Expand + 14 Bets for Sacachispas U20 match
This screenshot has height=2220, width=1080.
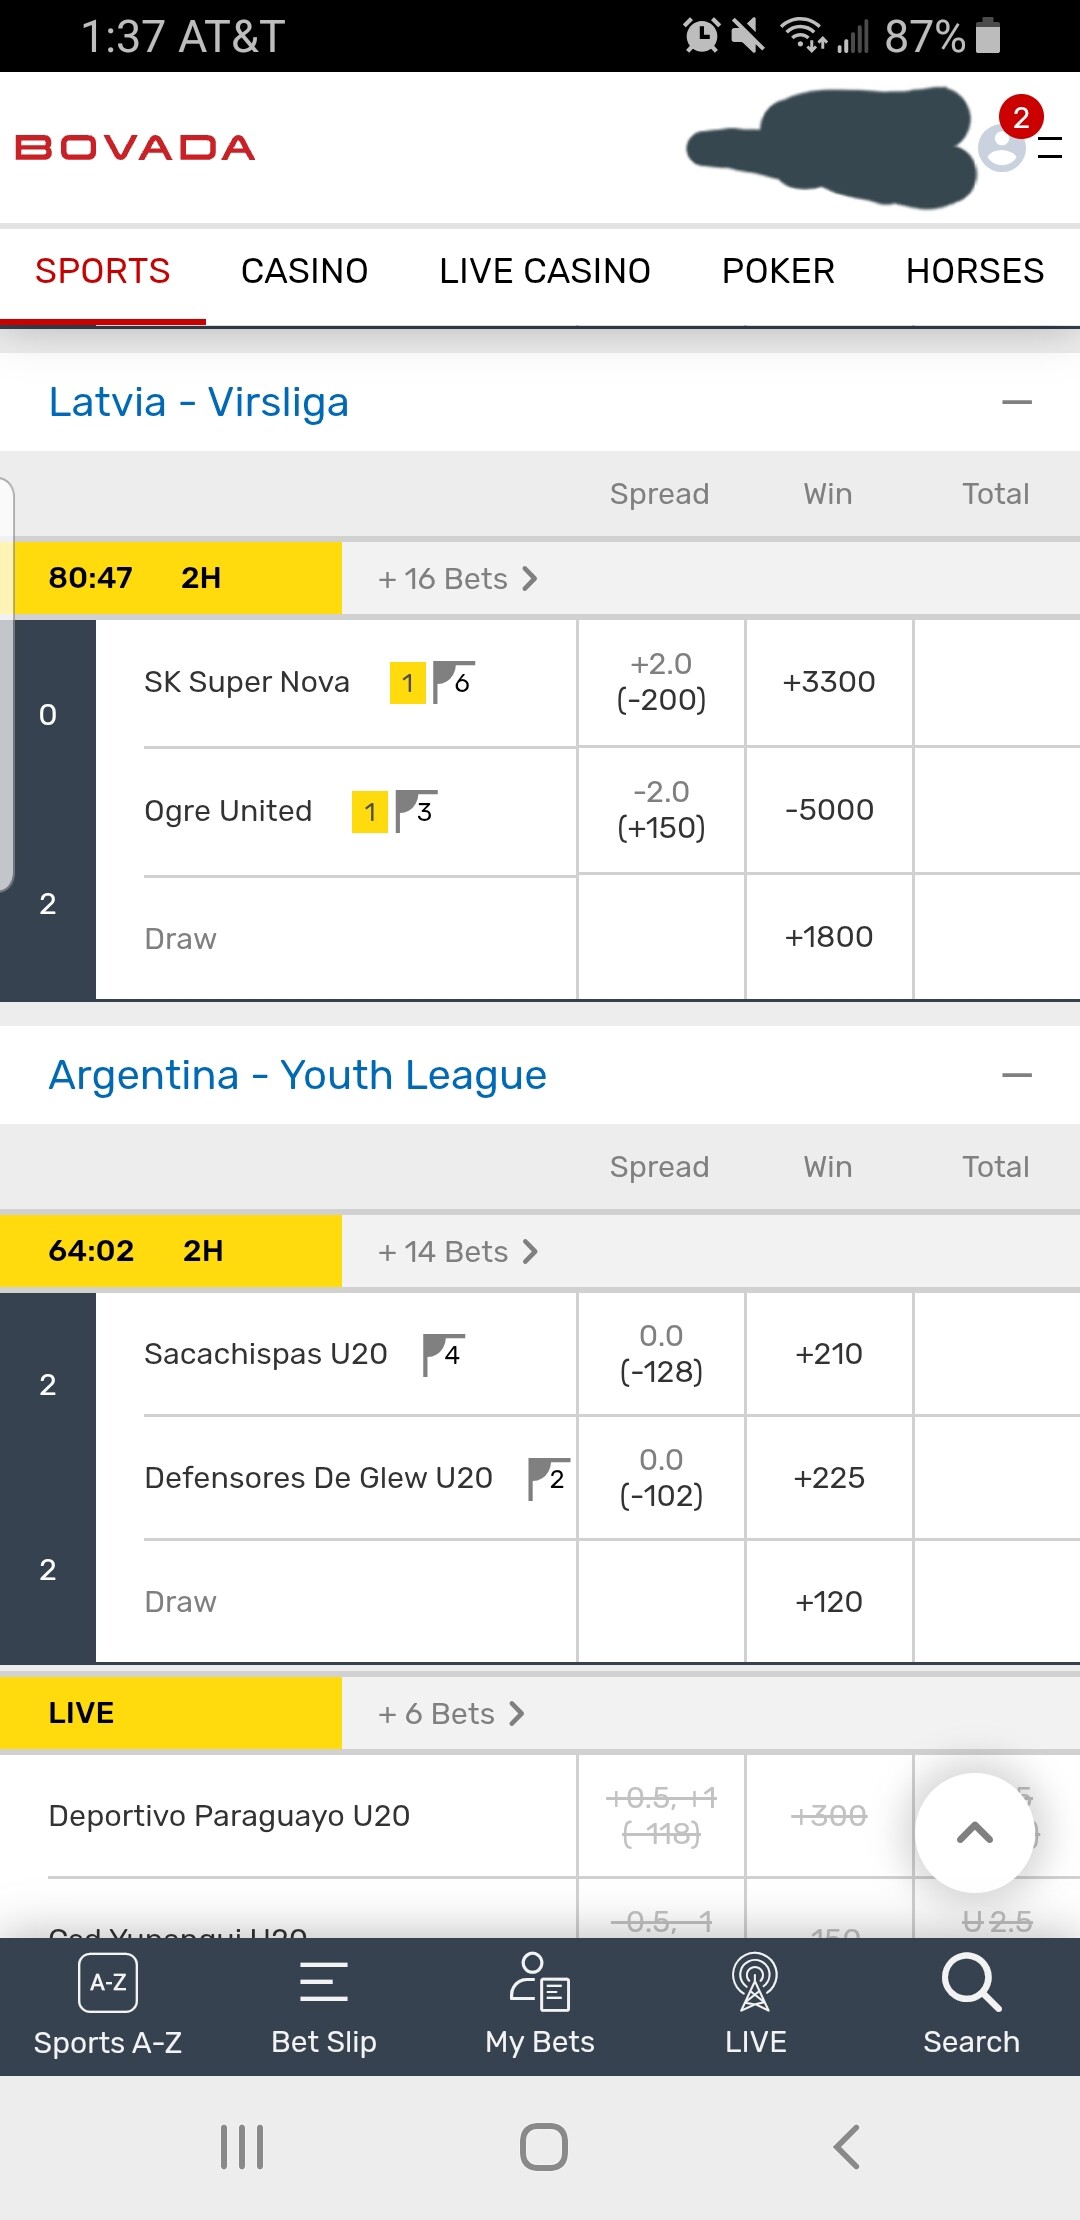tap(457, 1251)
